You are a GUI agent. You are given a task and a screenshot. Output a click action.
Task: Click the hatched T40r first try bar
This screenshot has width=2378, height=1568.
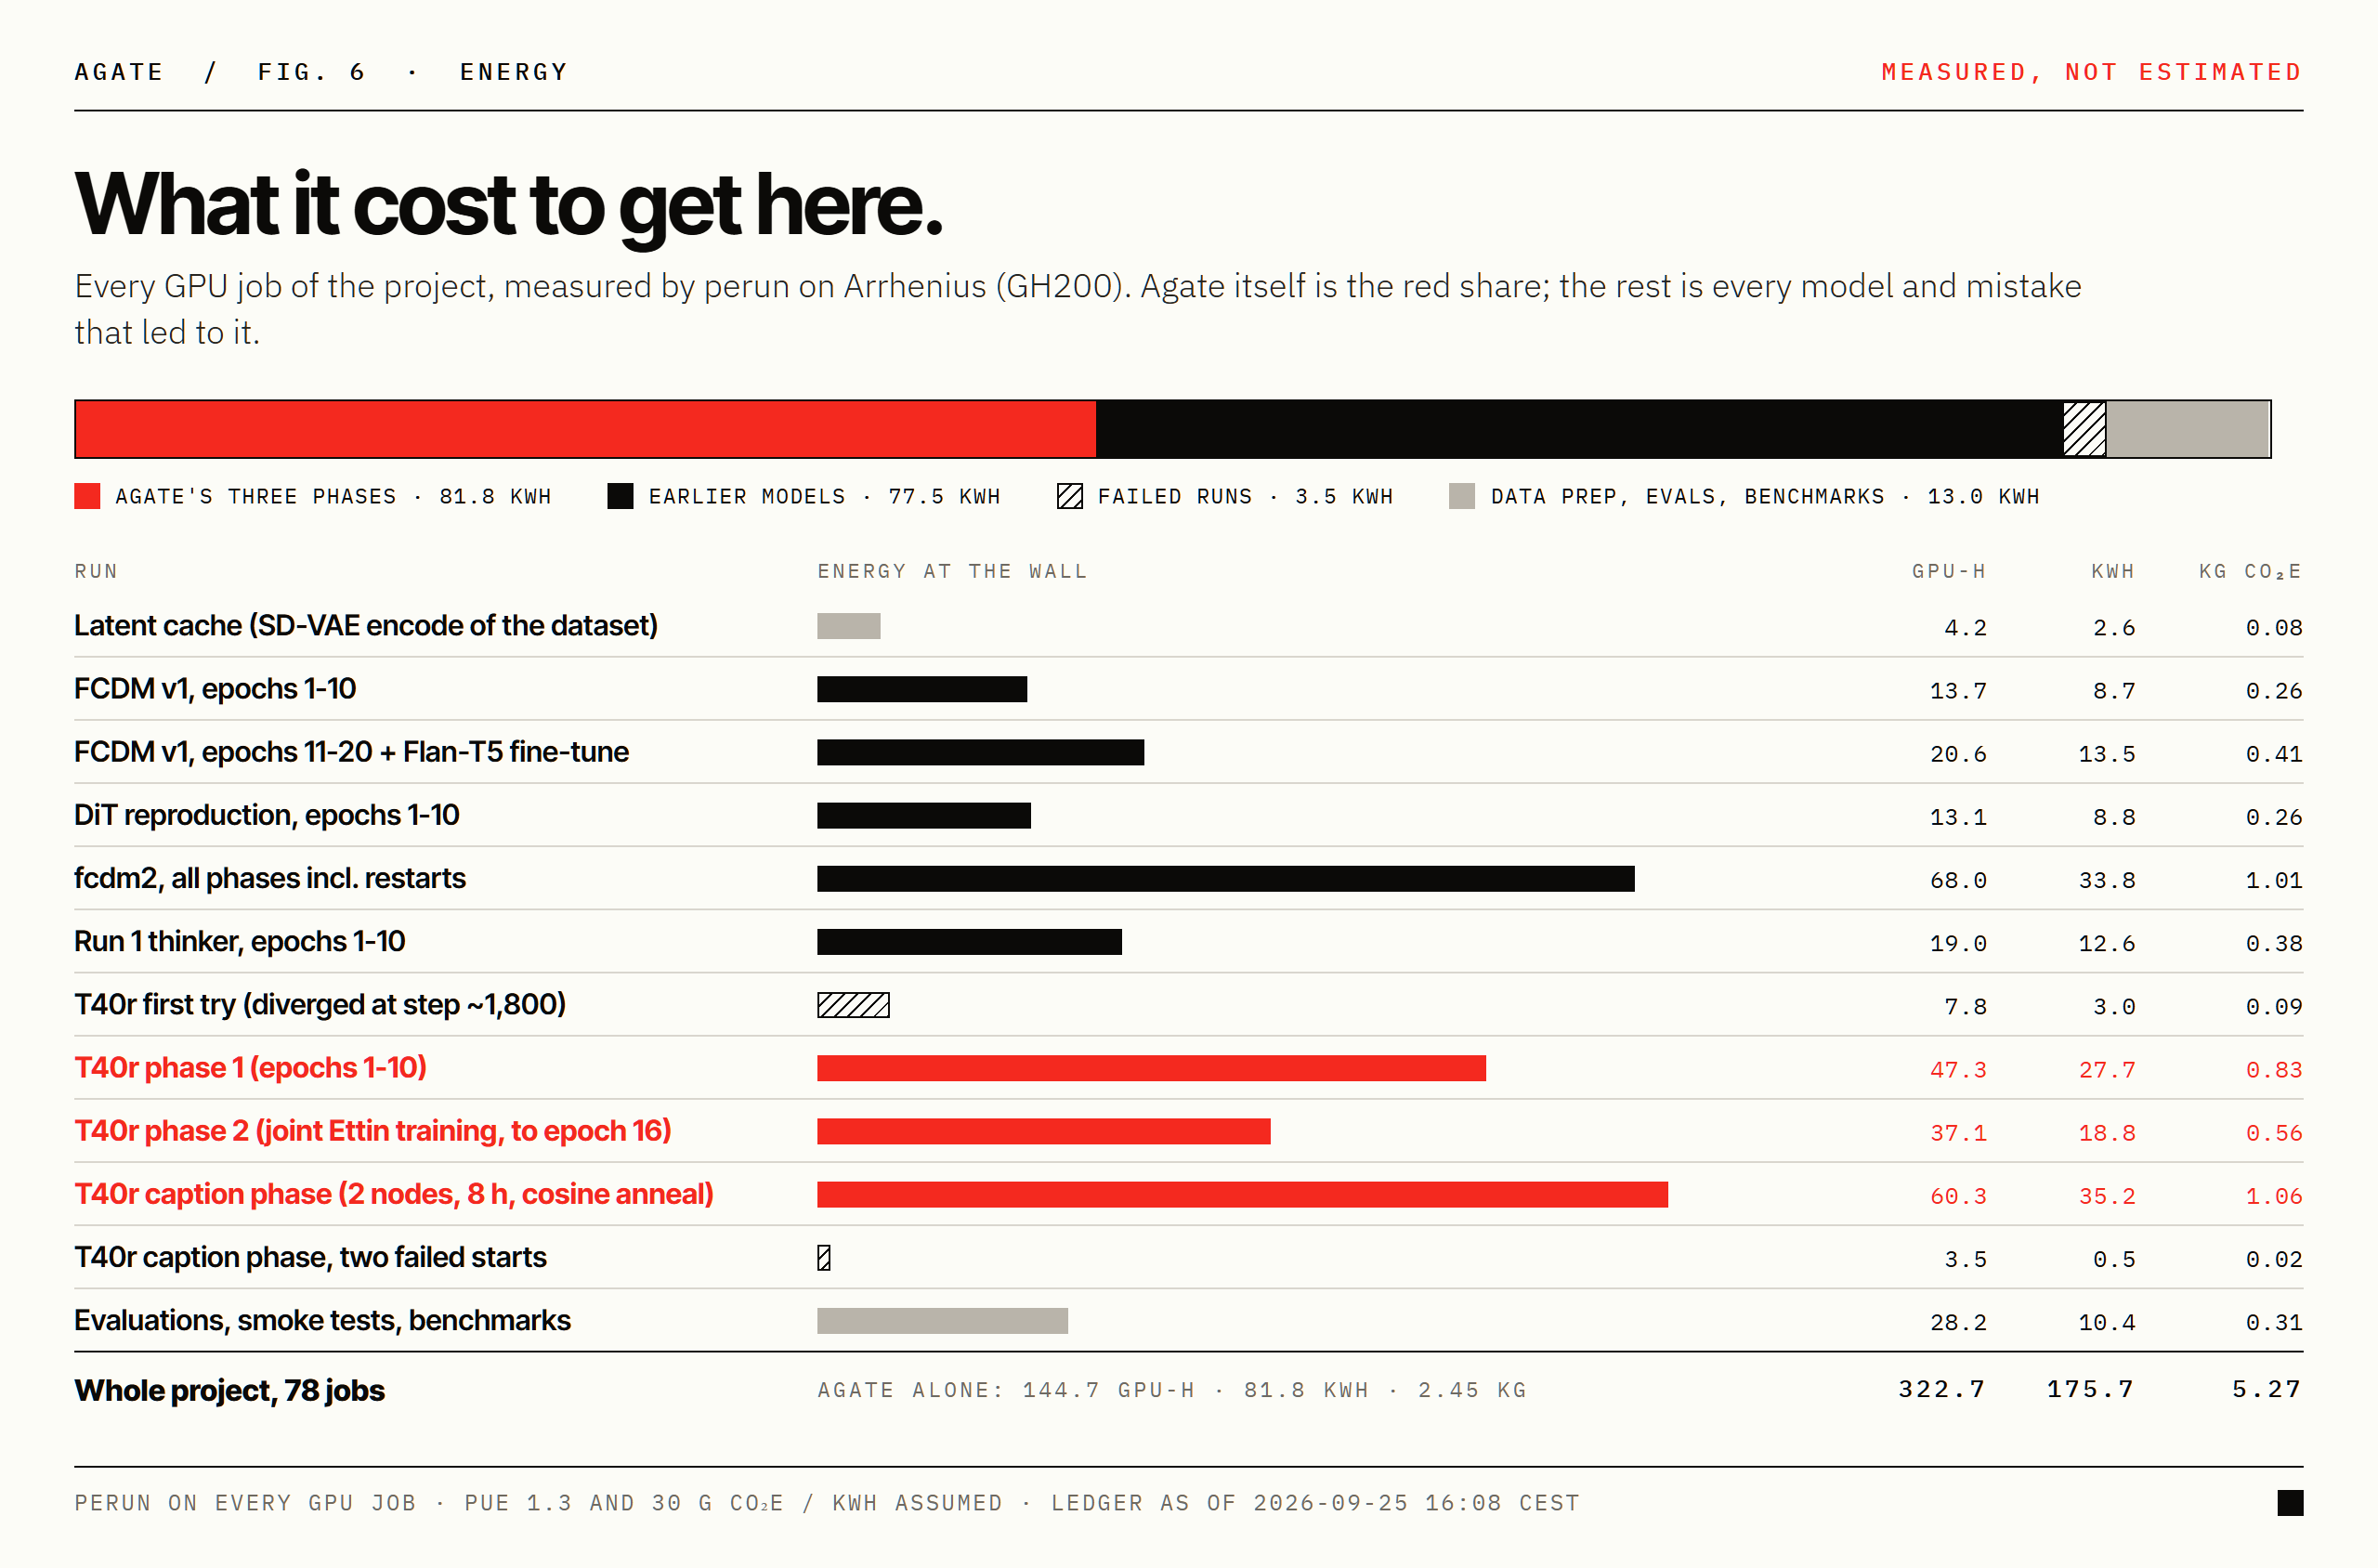coord(853,1005)
